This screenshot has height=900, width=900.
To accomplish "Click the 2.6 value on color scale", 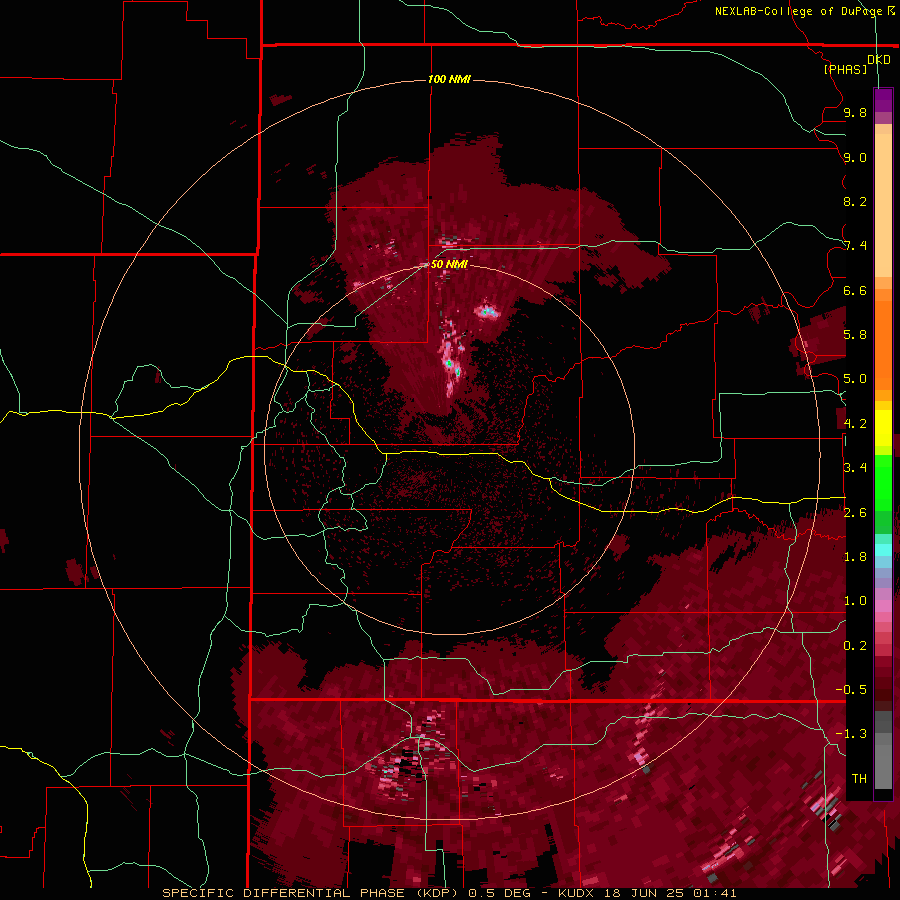I will (855, 513).
